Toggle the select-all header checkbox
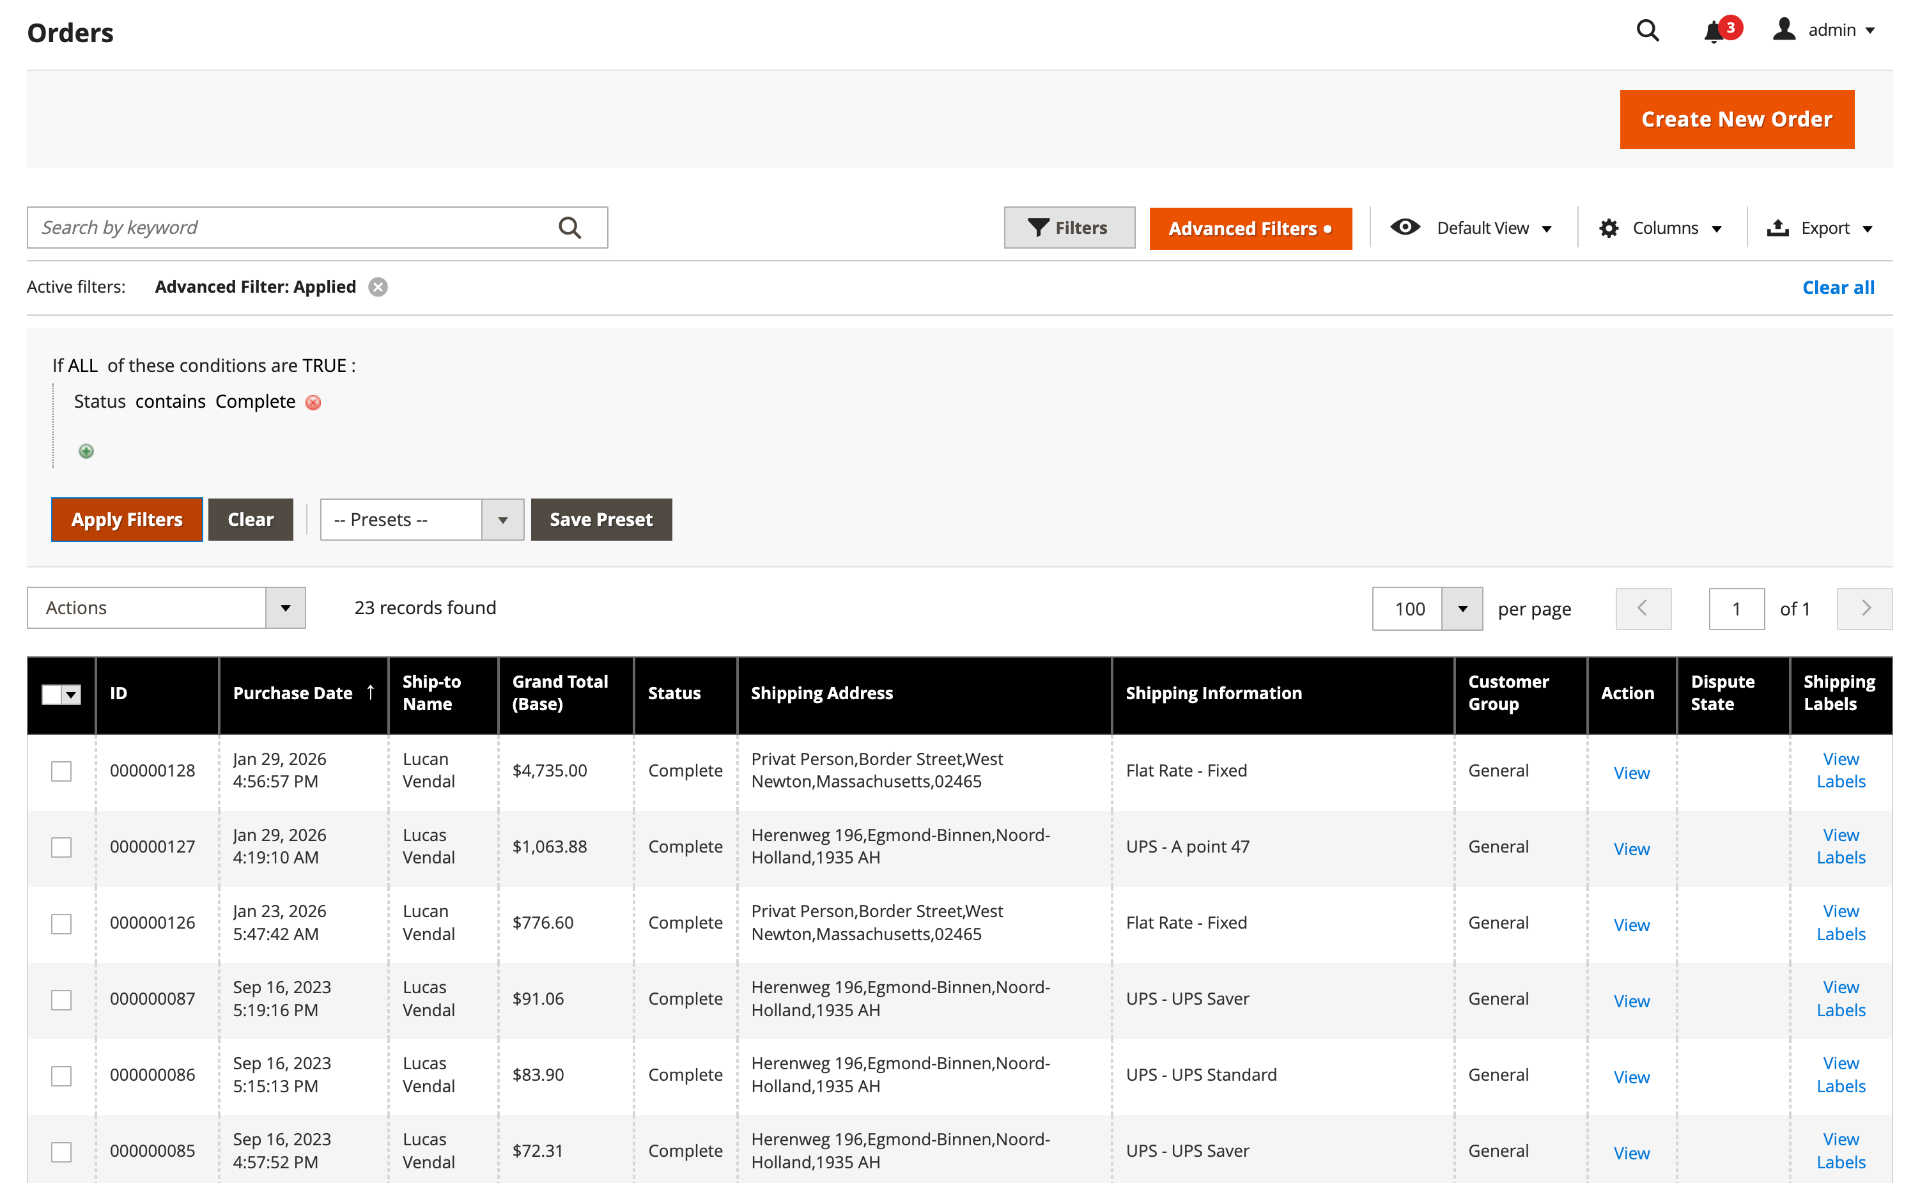Image resolution: width=1920 pixels, height=1183 pixels. click(x=51, y=694)
